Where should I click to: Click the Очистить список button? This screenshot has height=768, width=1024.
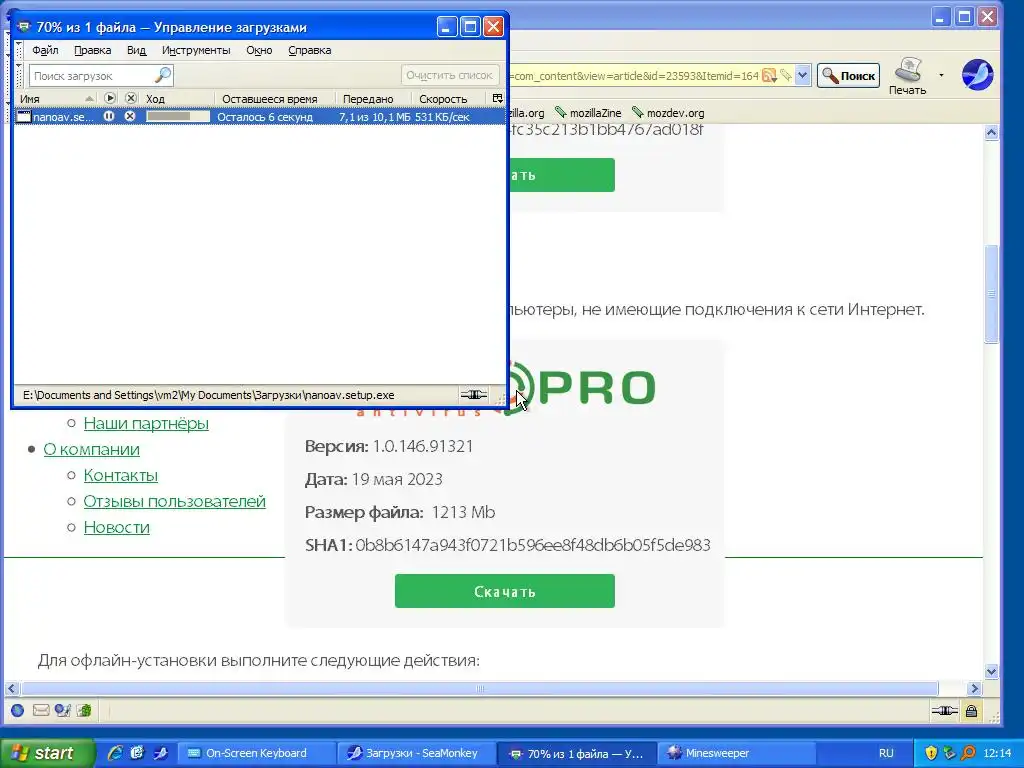point(450,75)
